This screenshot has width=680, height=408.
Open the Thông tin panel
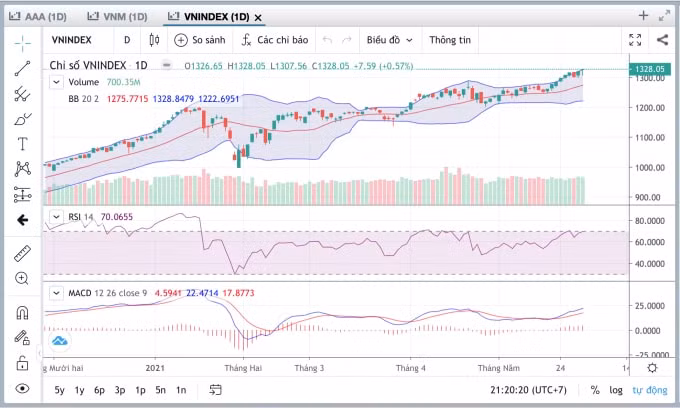pyautogui.click(x=450, y=40)
